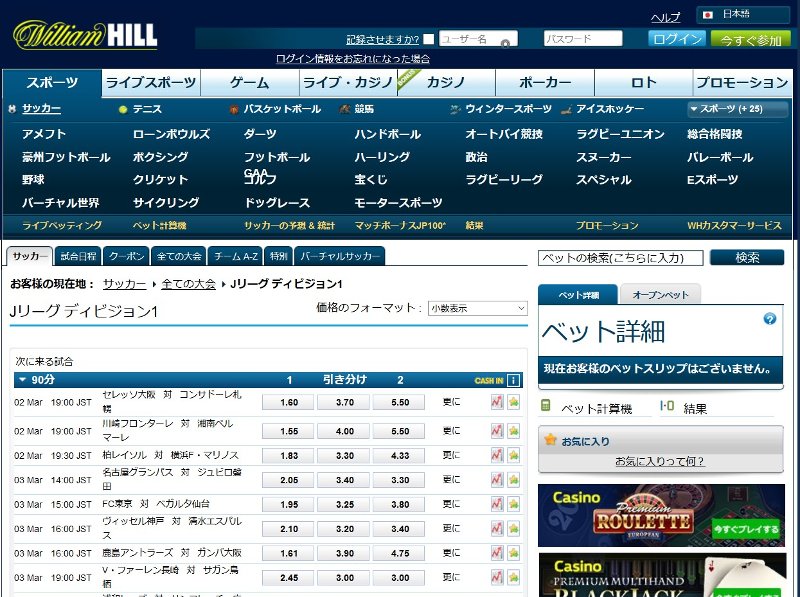Click the William Hill logo
Viewport: 800px width, 597px height.
coord(85,36)
